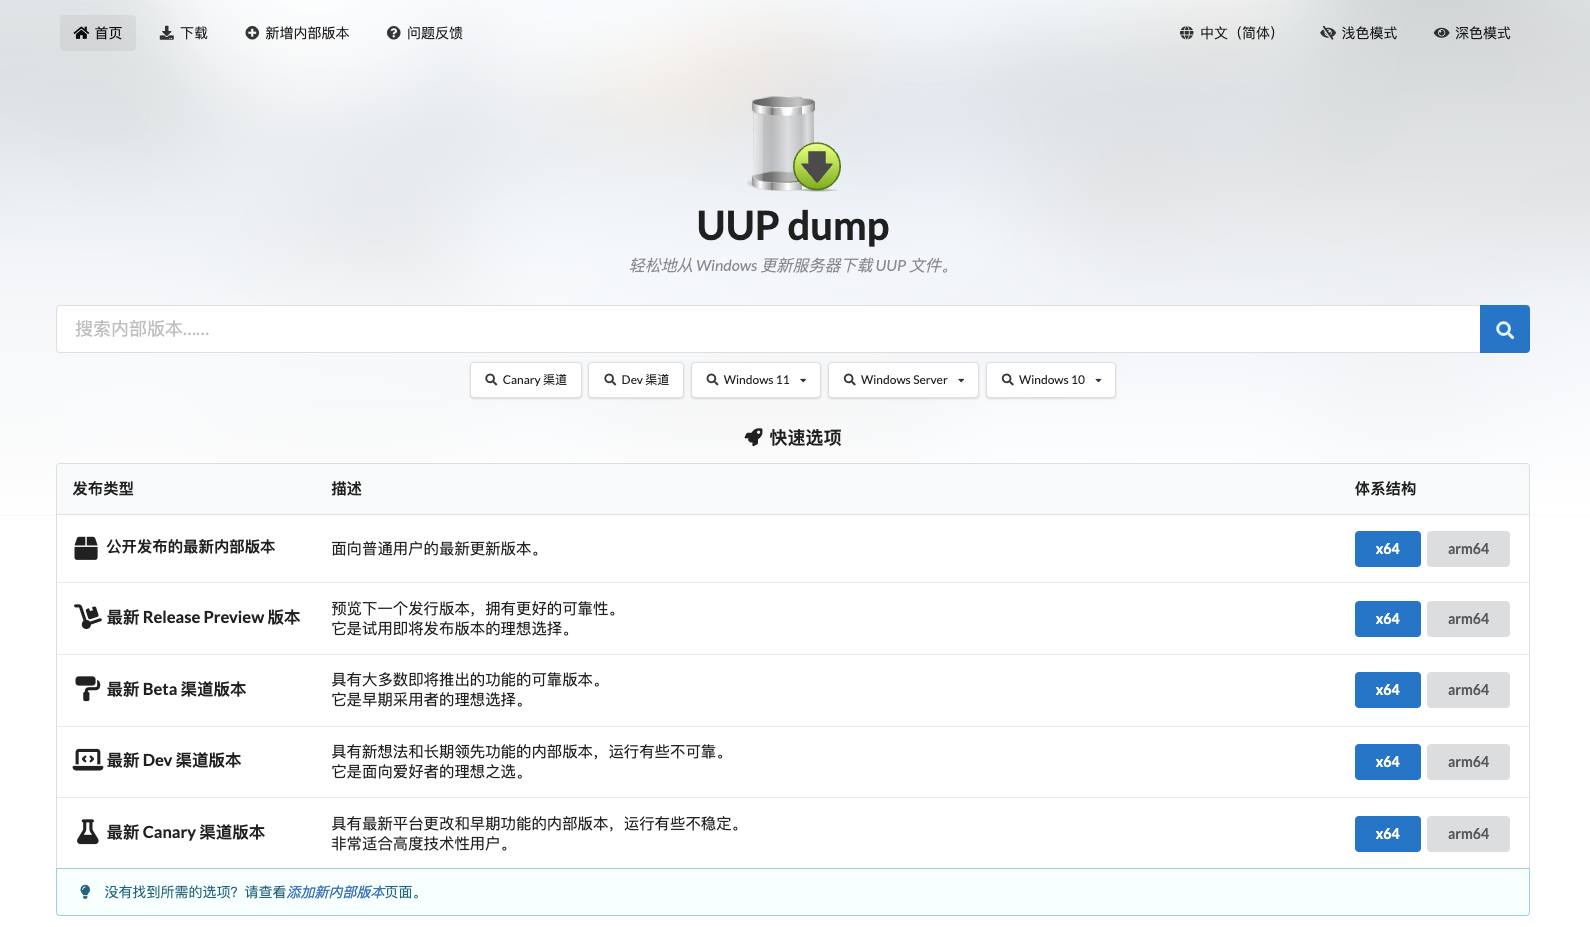Click the UUP dump trash can logo
This screenshot has width=1590, height=927.
[795, 143]
